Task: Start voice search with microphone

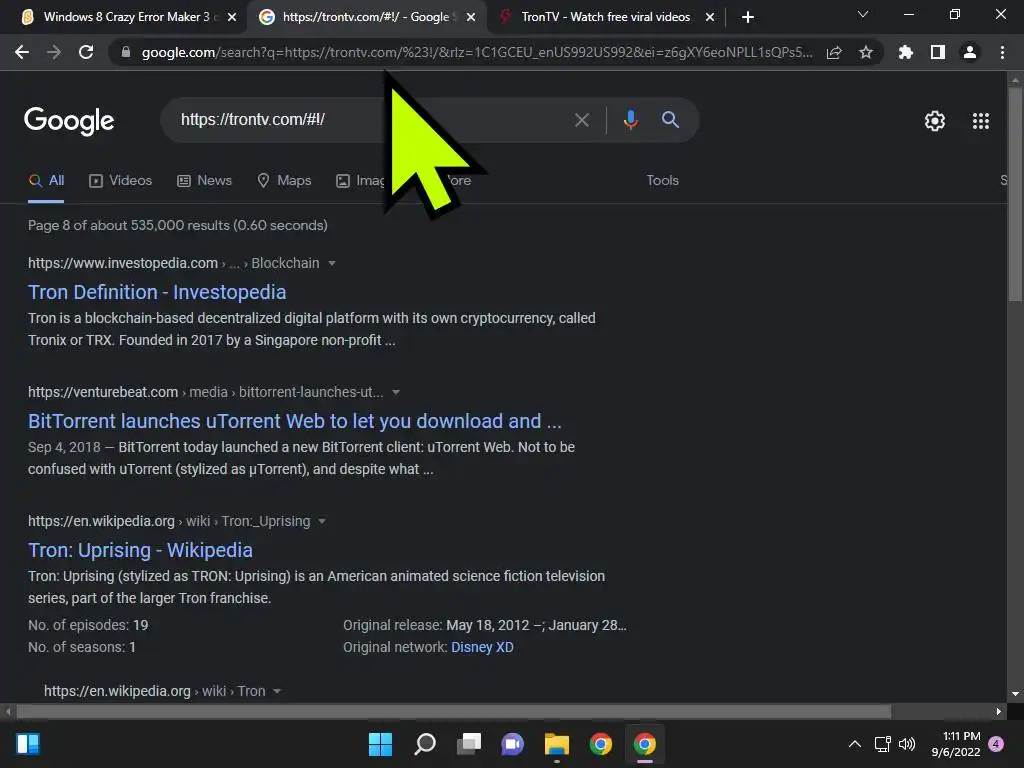Action: point(630,120)
